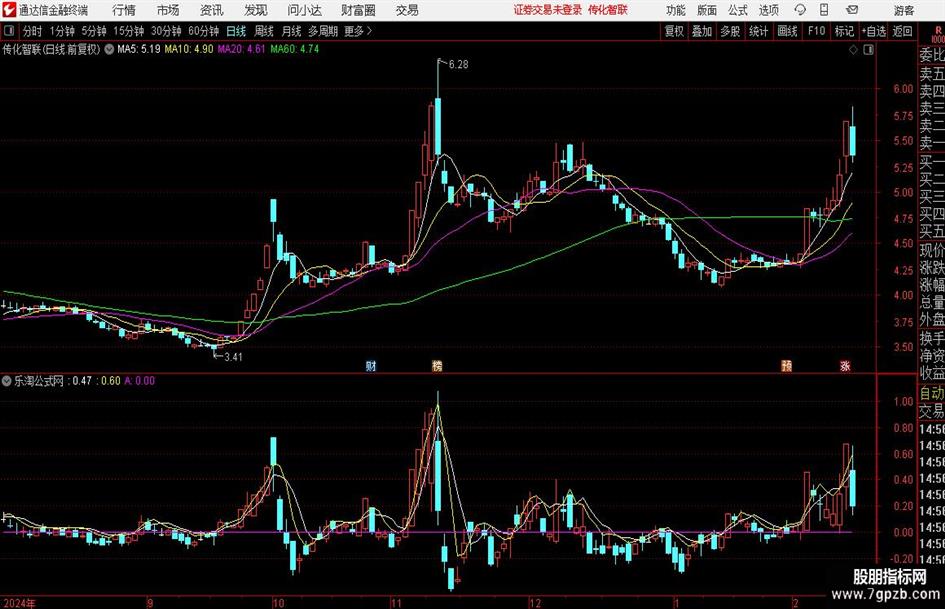Open the 乐淘公式网 sub-indicator dropdown arrow
The image size is (945, 609).
tap(7, 381)
